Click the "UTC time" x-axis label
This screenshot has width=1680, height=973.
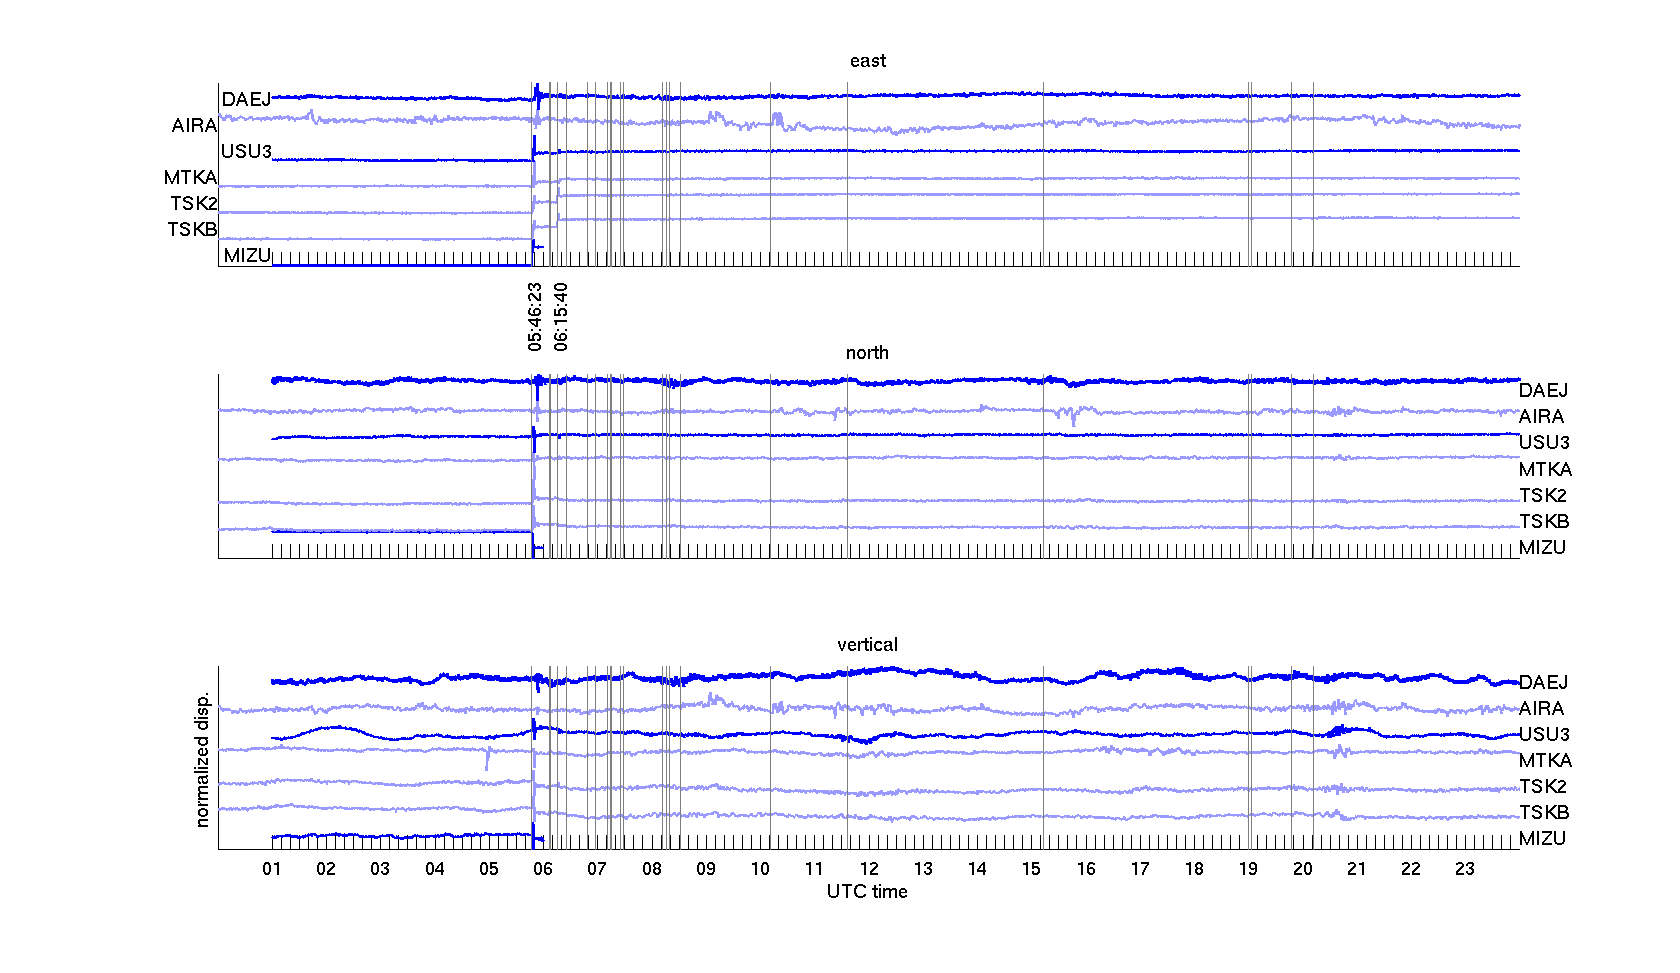tap(867, 892)
